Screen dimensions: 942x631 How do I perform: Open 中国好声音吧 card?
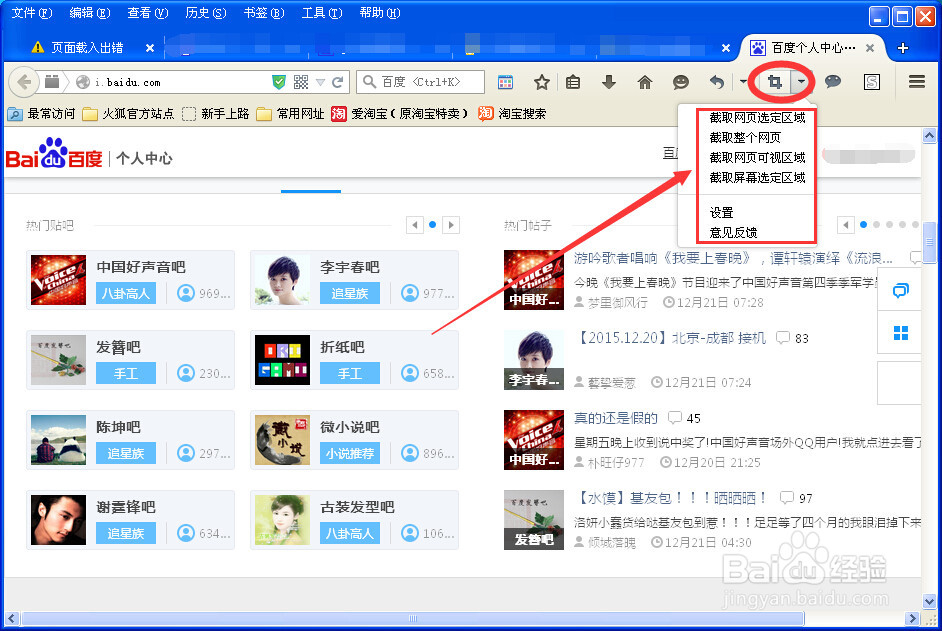130,280
